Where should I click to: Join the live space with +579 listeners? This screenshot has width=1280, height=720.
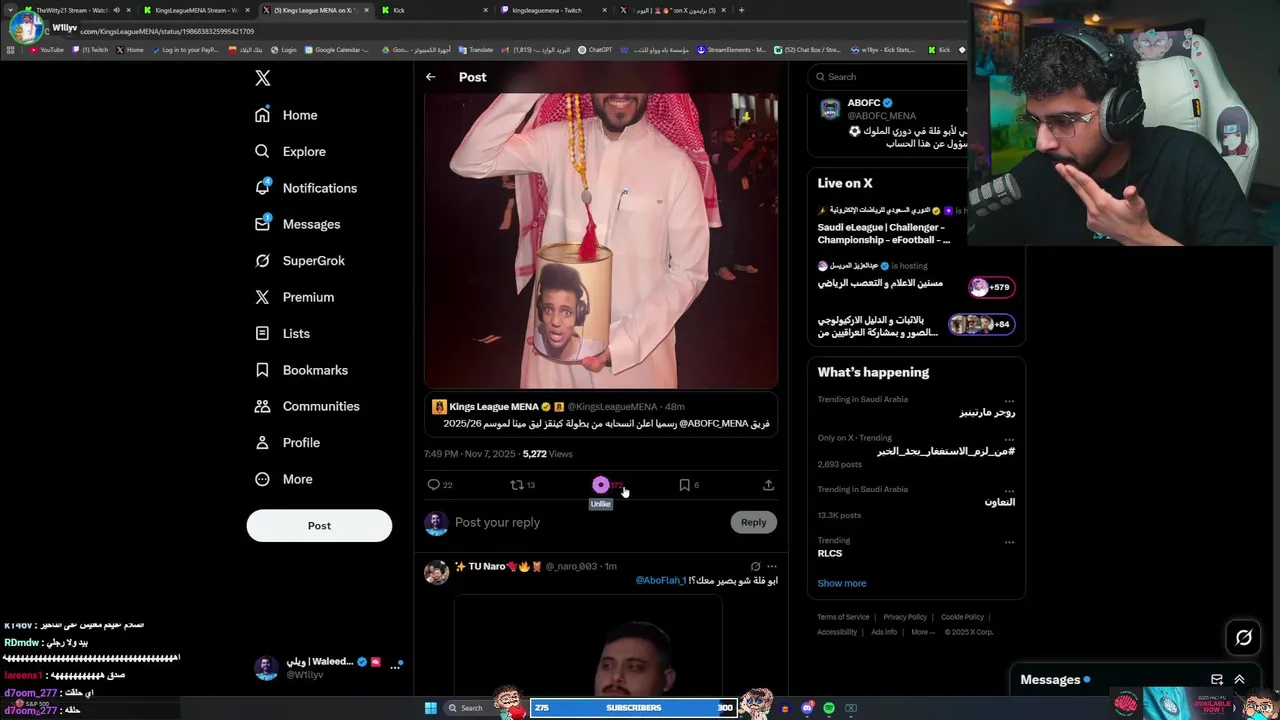click(x=991, y=287)
